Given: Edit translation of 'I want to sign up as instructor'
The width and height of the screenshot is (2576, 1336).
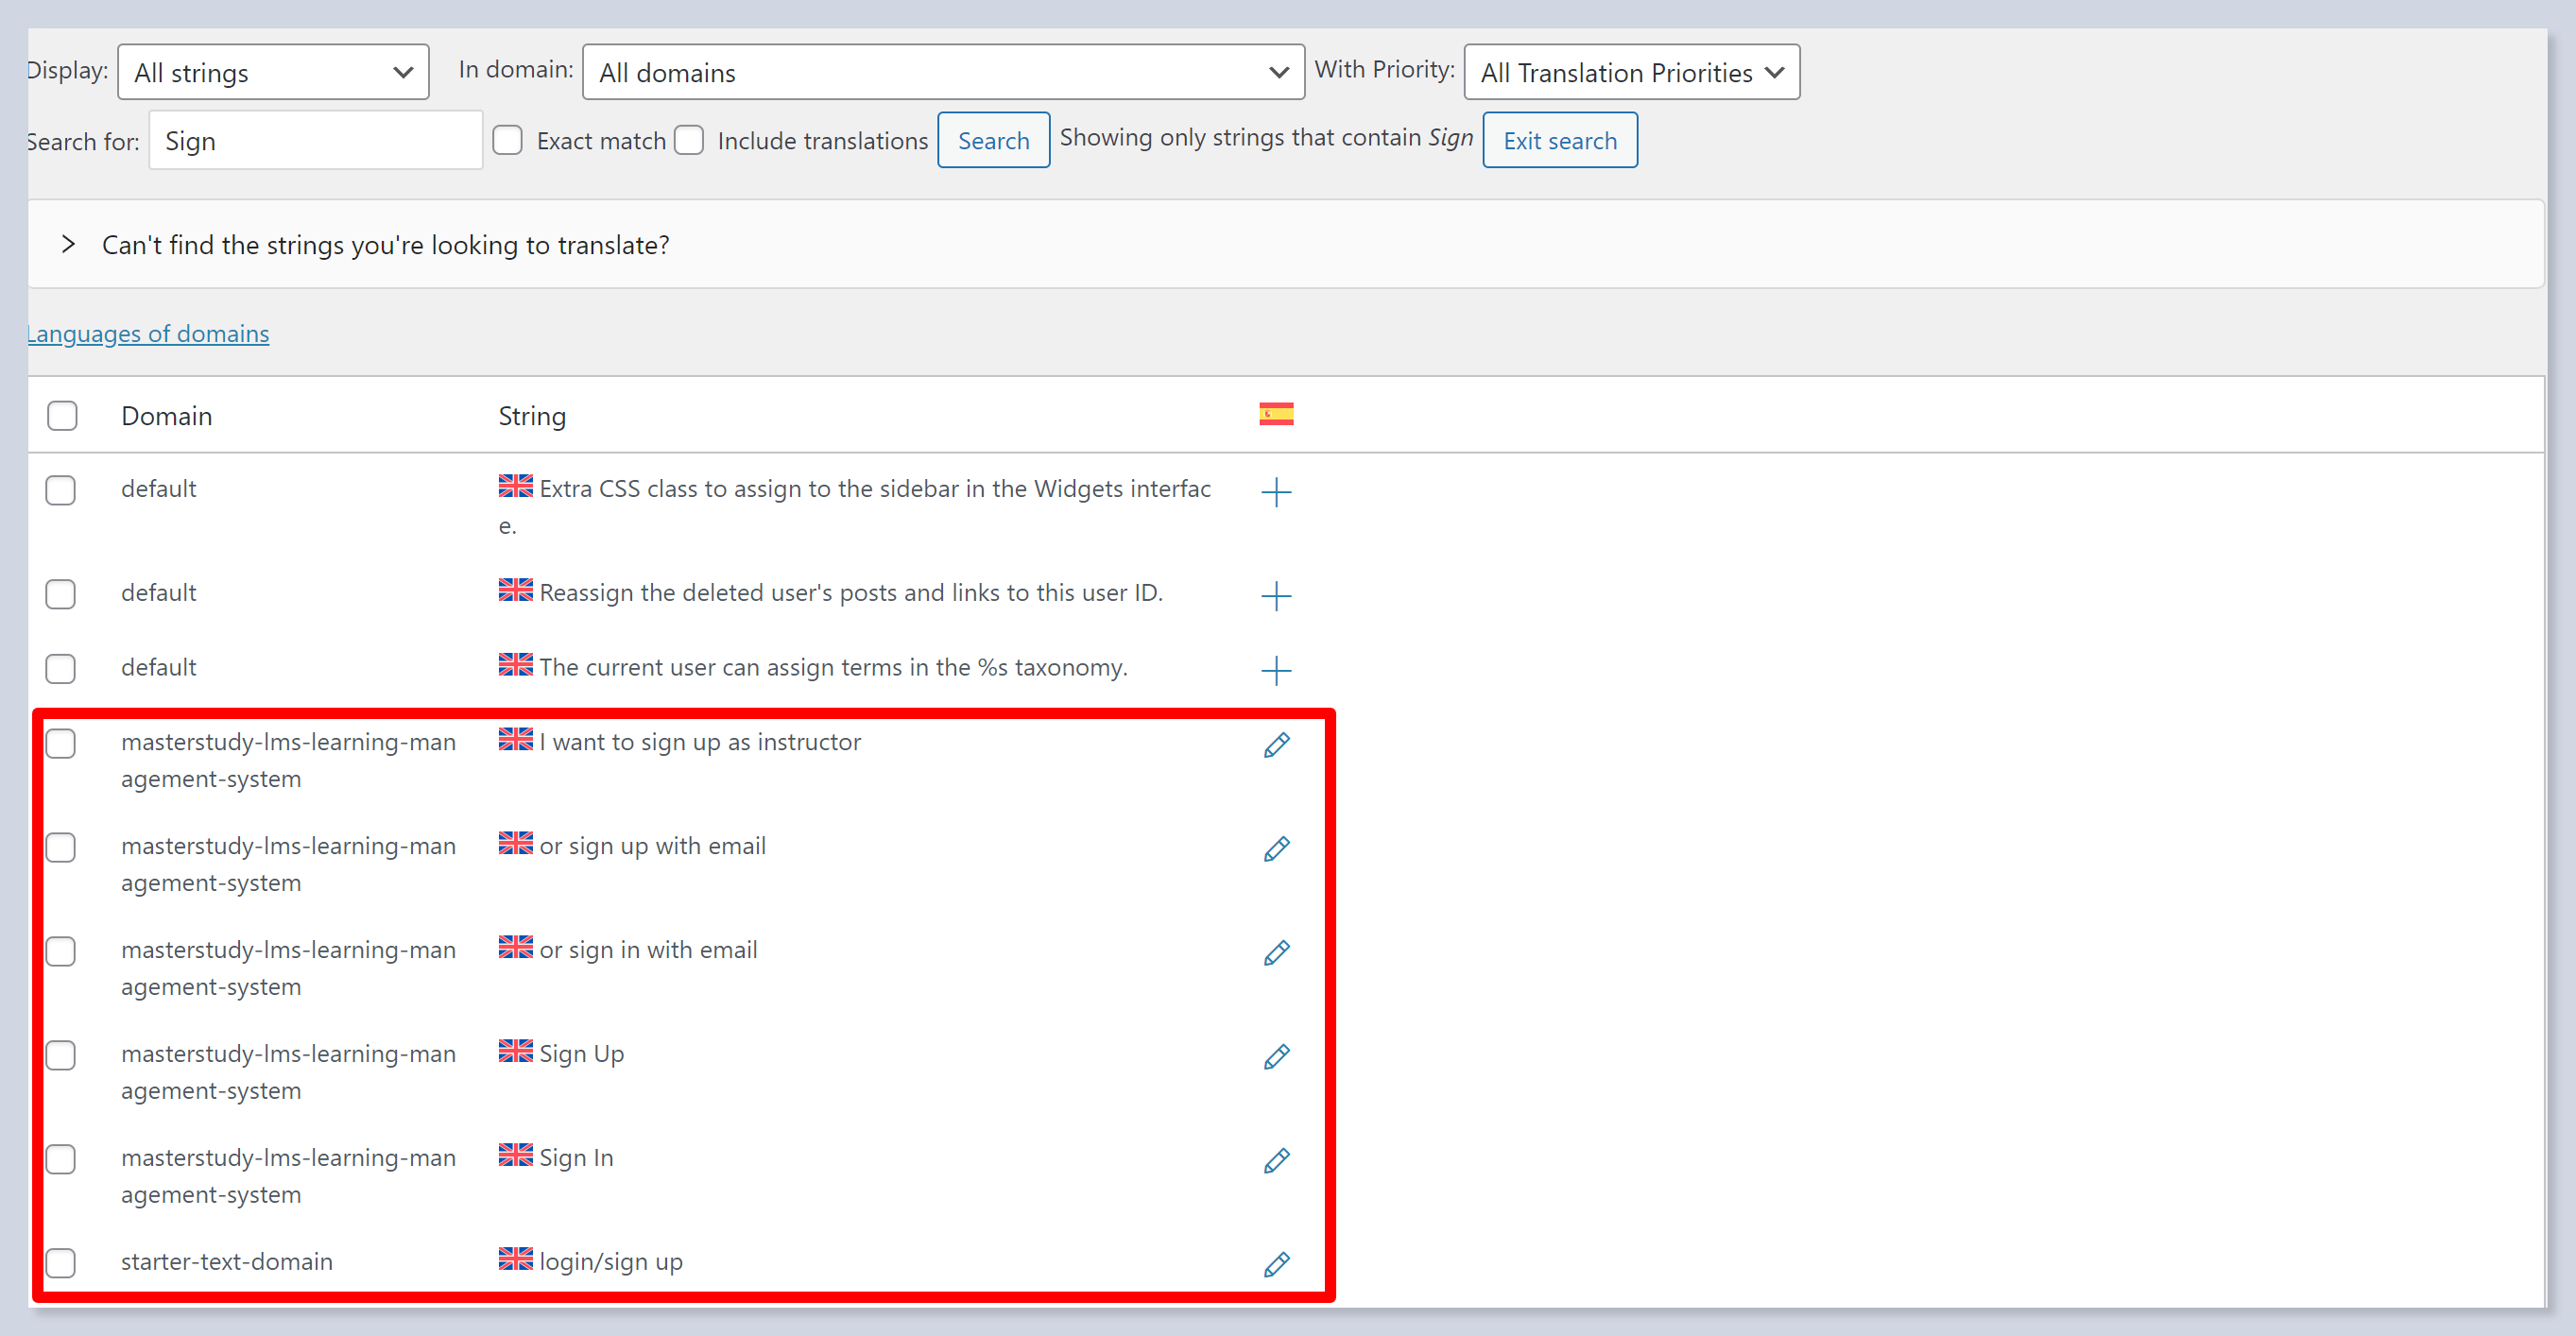Looking at the screenshot, I should click(1275, 745).
